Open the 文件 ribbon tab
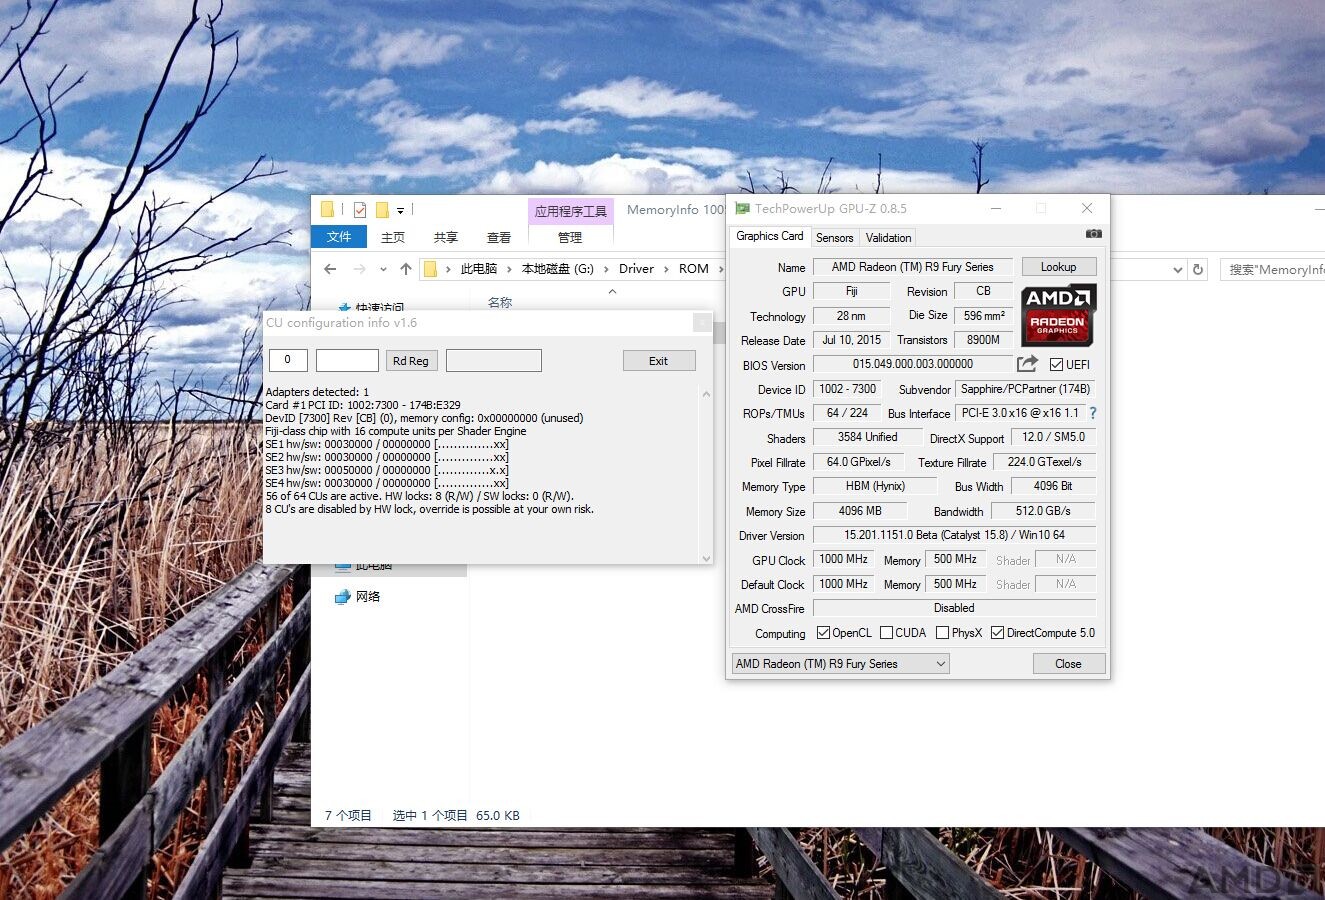The height and width of the screenshot is (900, 1325). tap(339, 237)
